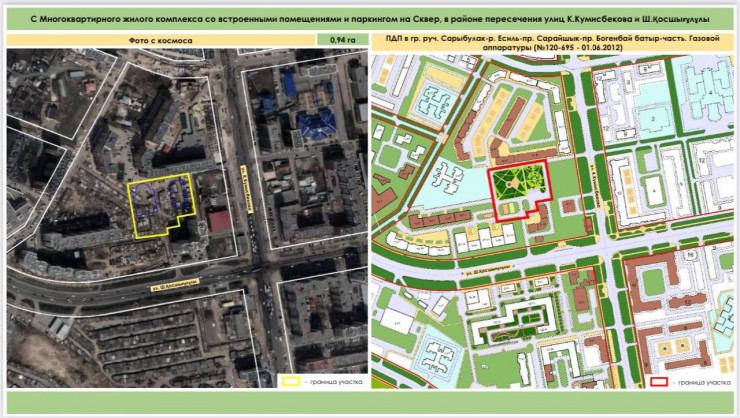Click the red-roofed building beside the yellow outline

[221, 221]
